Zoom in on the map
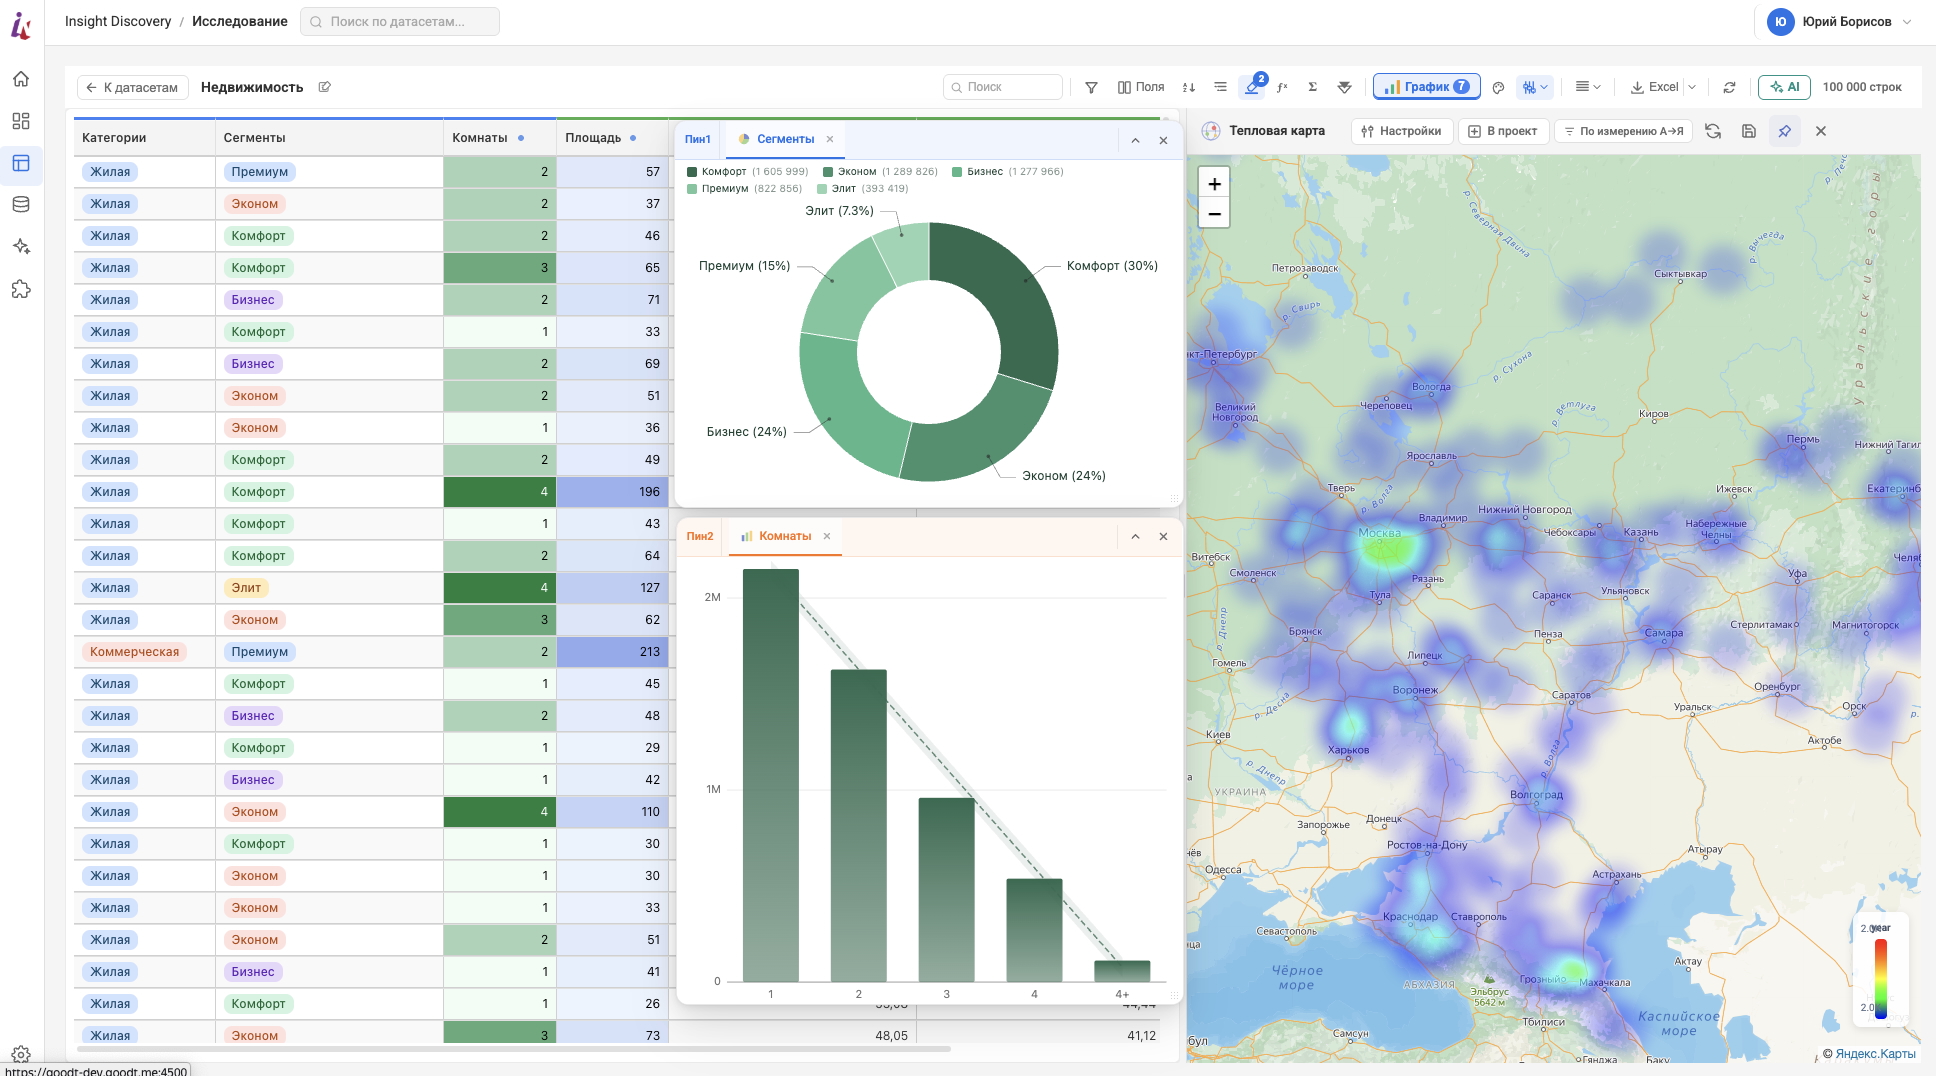Viewport: 1936px width, 1076px height. click(1214, 183)
